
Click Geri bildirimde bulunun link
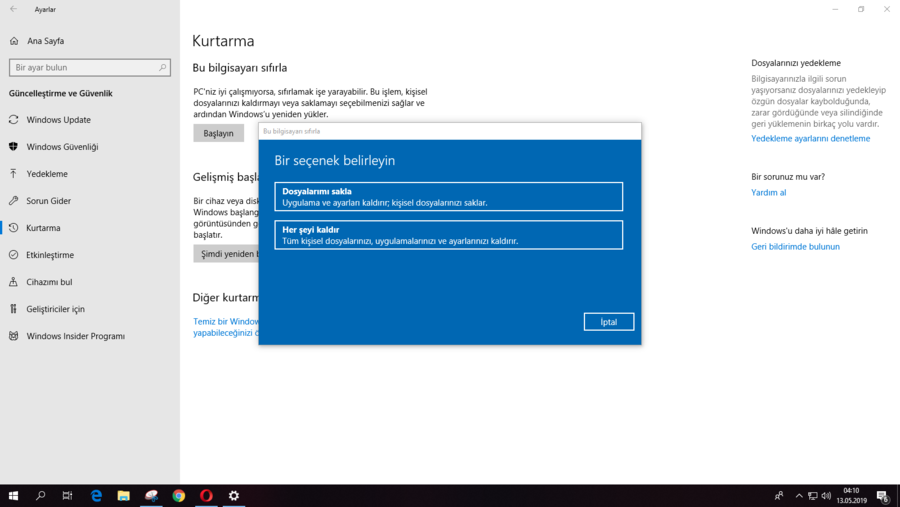(x=795, y=246)
